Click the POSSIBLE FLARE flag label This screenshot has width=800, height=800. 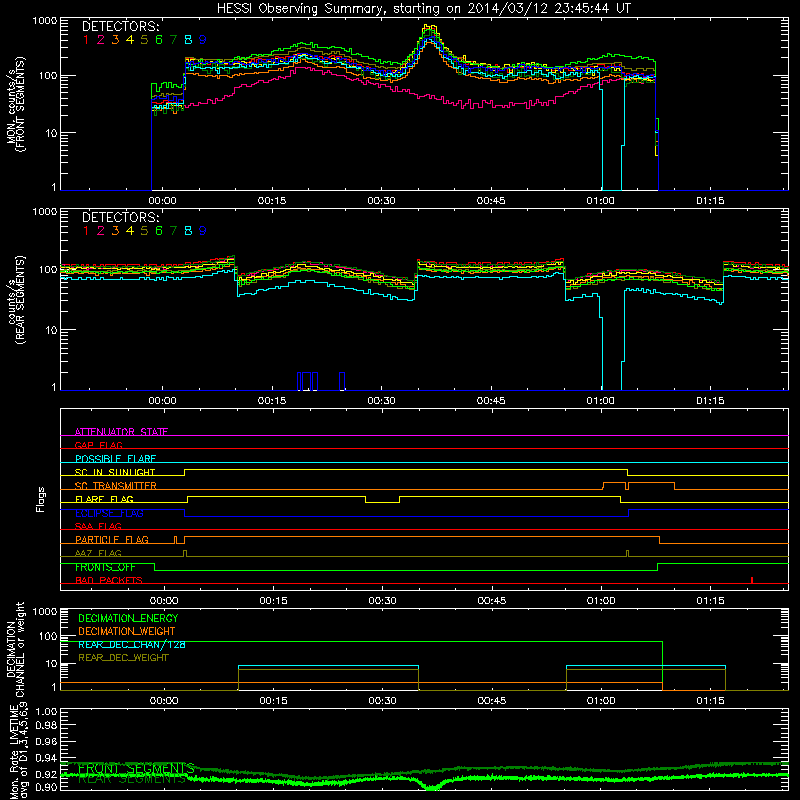click(x=115, y=459)
